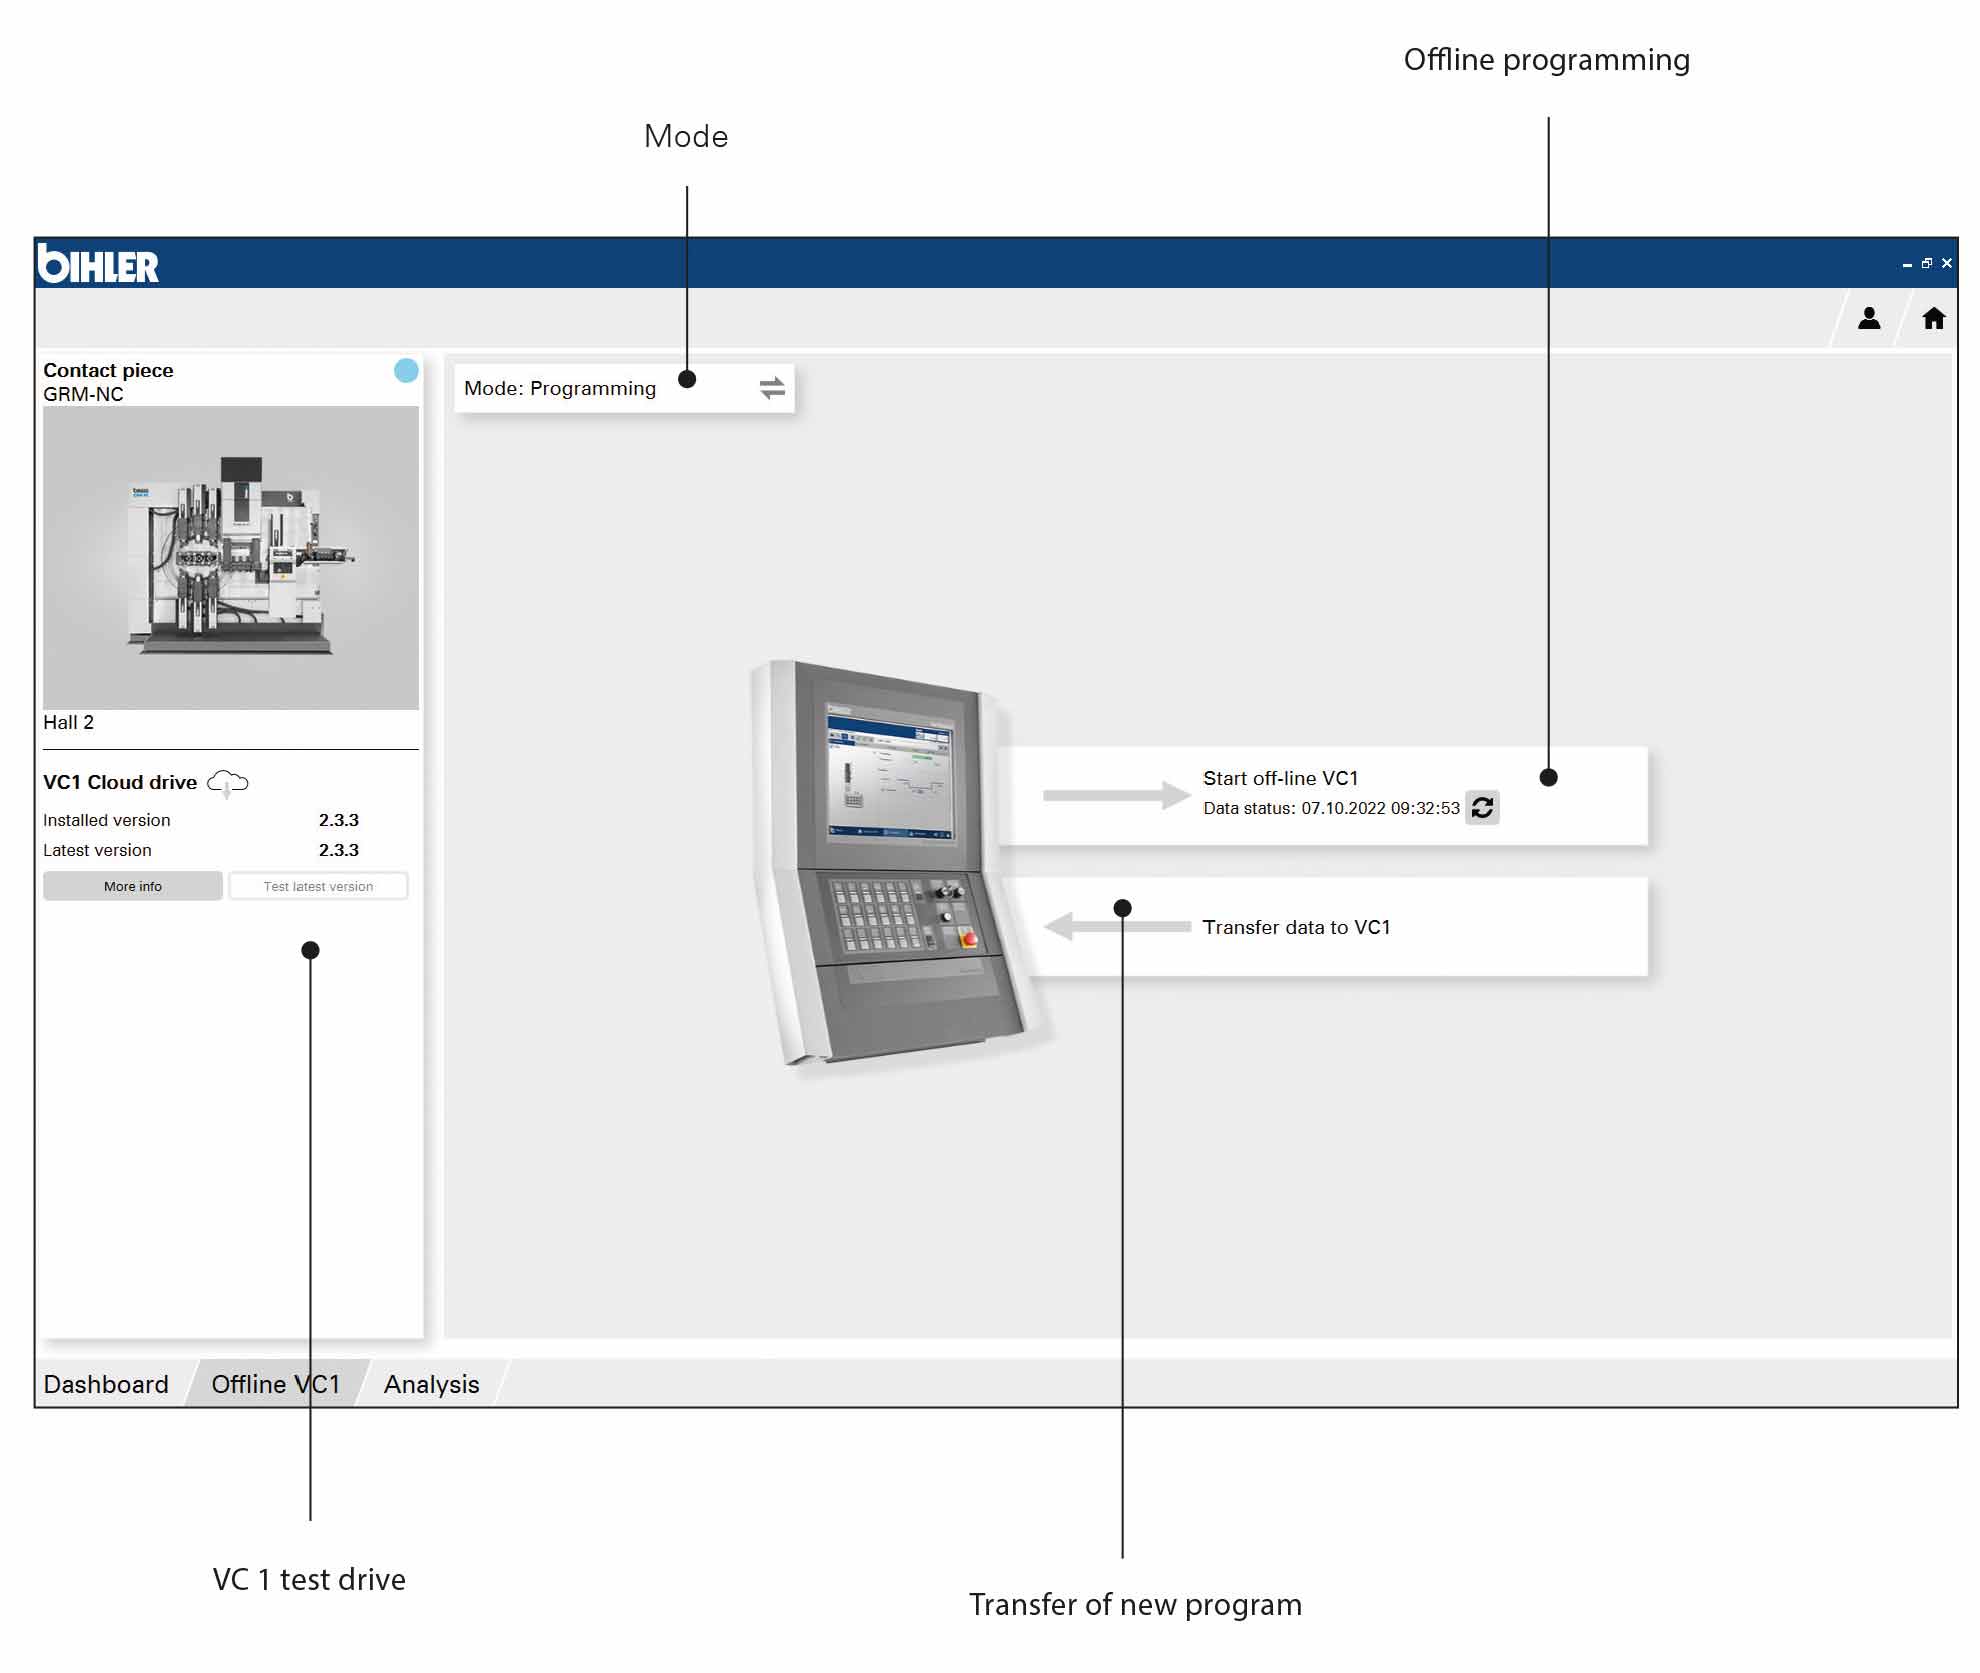Viewport: 1980px width, 1673px height.
Task: Start off-line VC1 programming
Action: (x=1322, y=796)
